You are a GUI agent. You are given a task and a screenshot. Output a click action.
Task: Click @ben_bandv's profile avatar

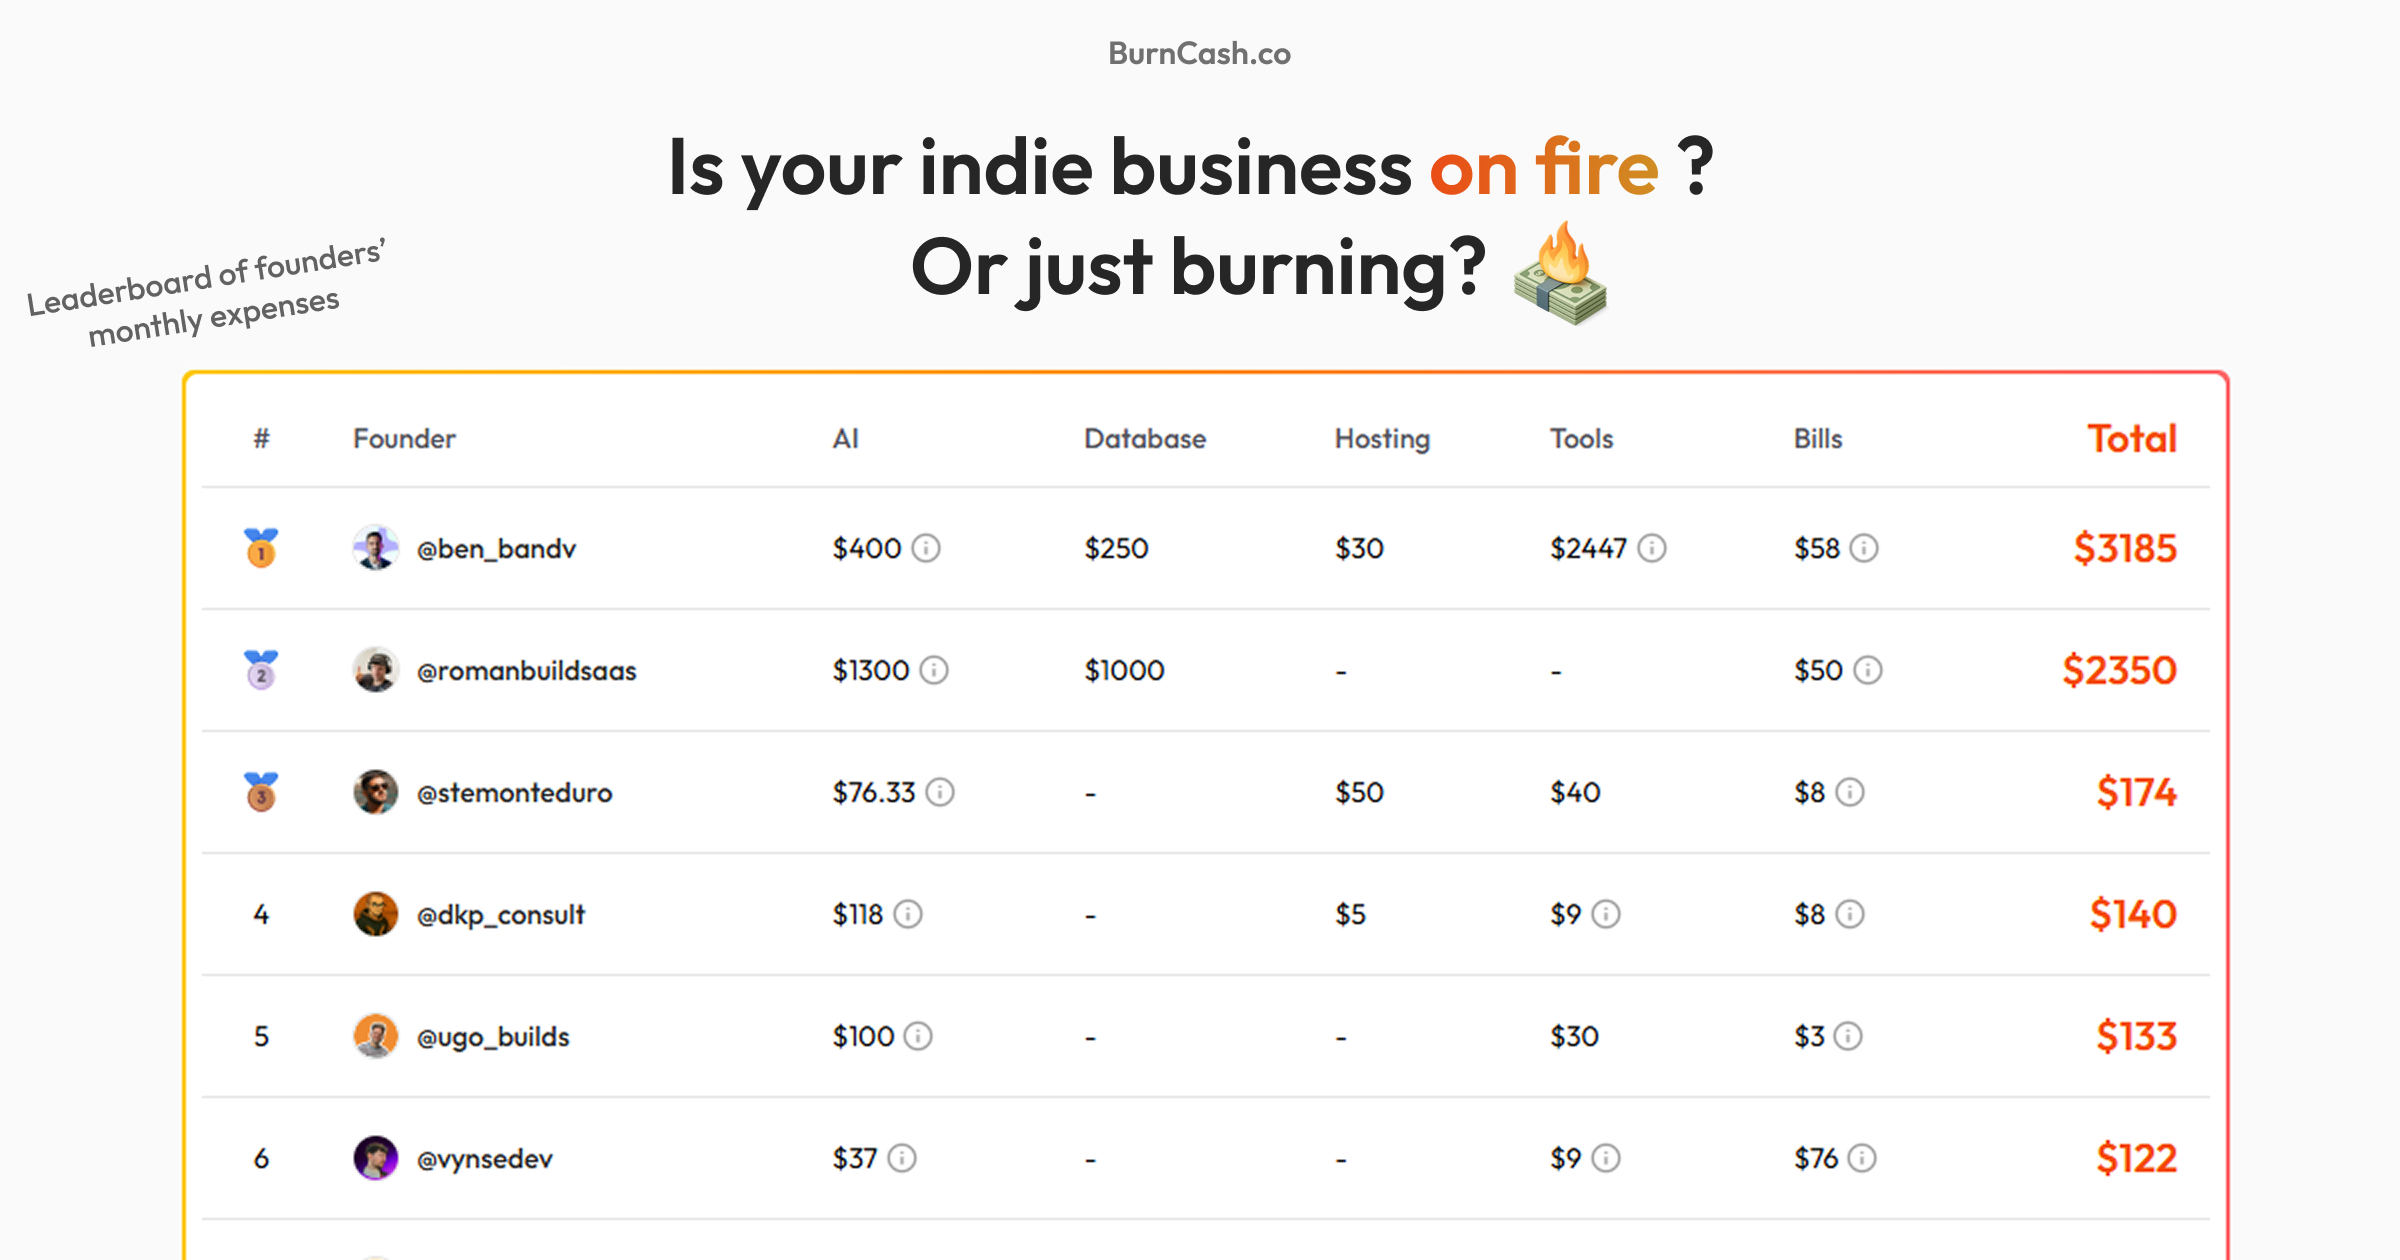[376, 548]
